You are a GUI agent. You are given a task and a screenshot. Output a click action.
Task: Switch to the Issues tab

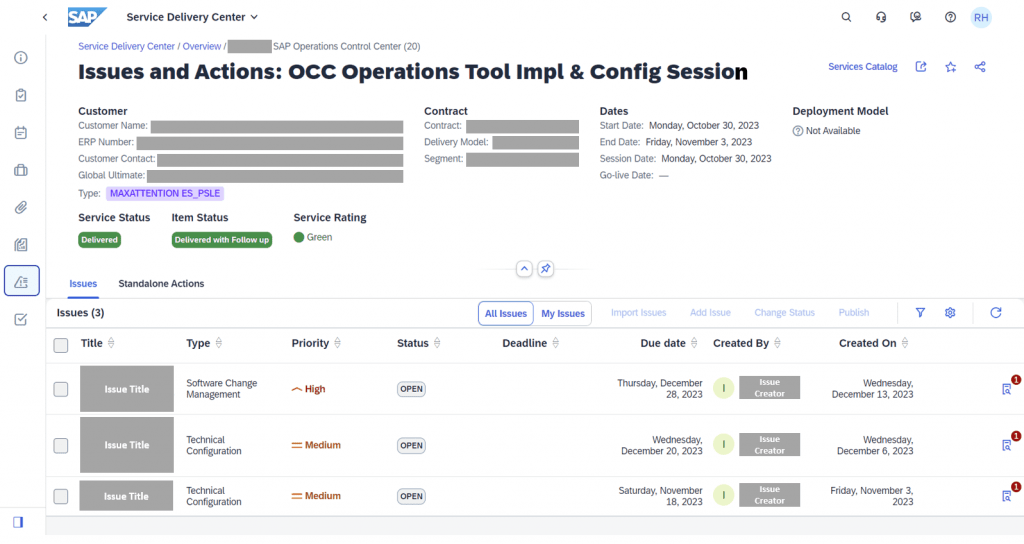pos(83,283)
